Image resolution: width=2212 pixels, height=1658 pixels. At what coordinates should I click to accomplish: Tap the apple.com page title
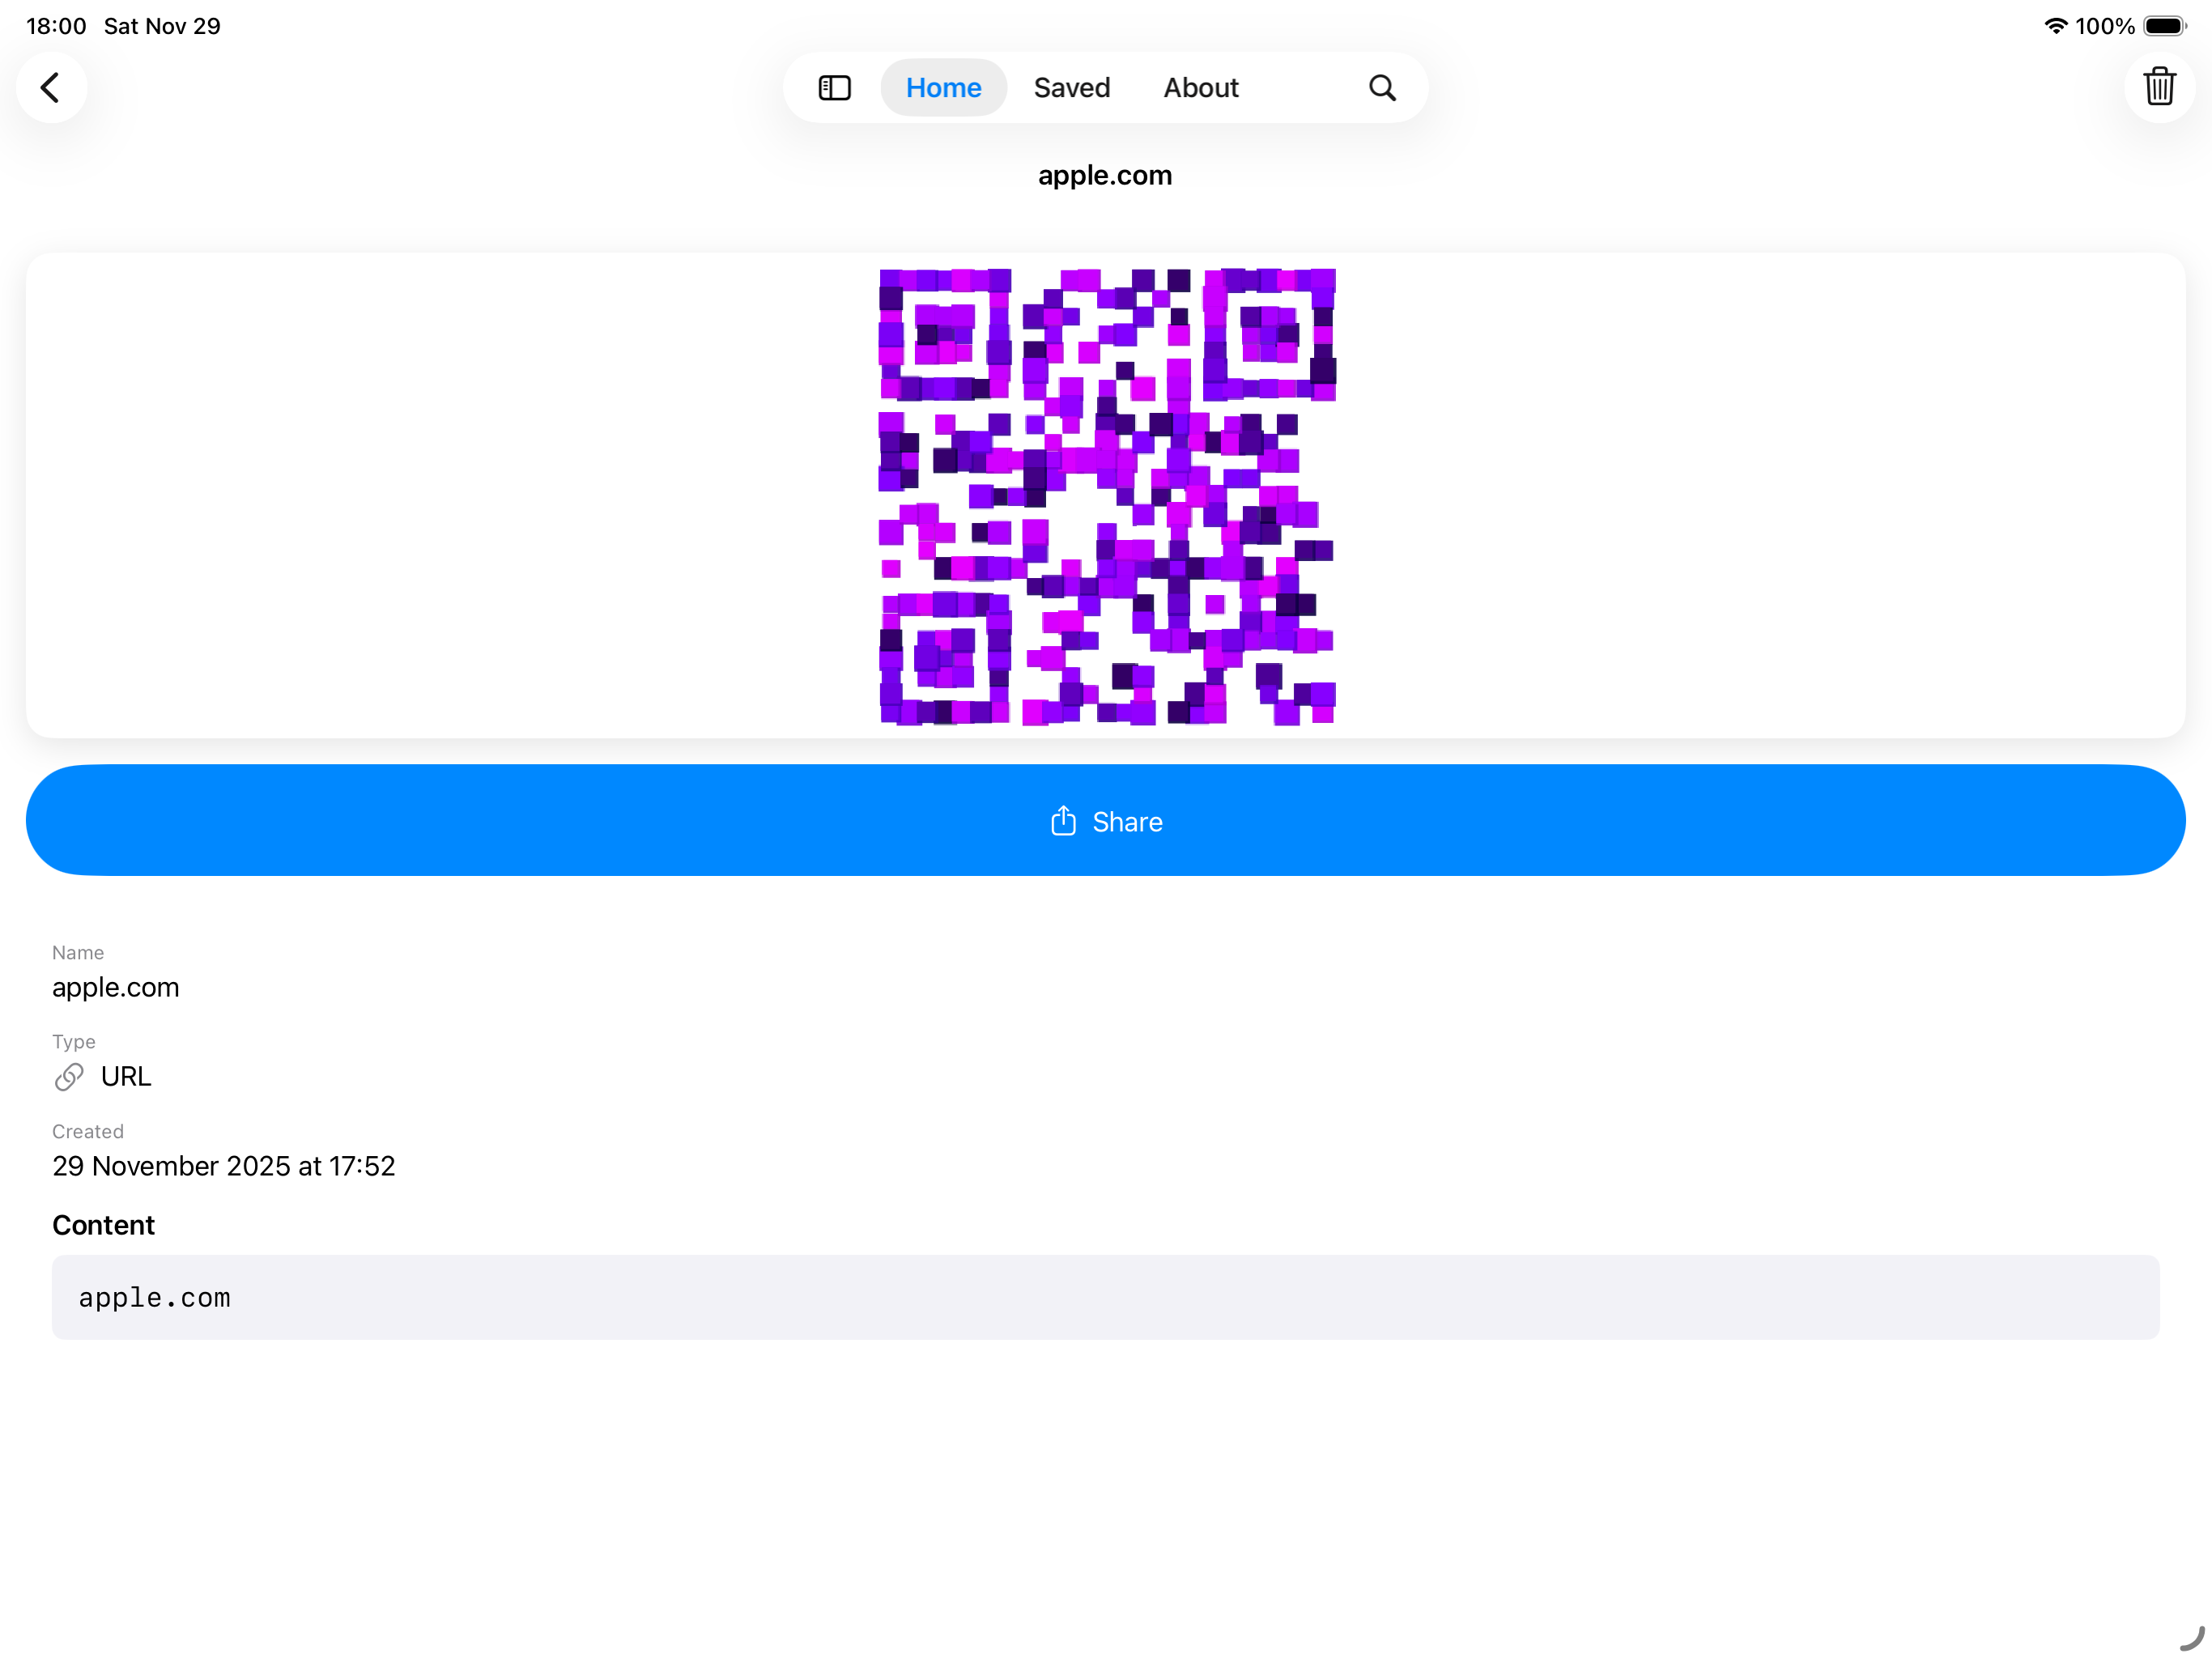(1105, 176)
